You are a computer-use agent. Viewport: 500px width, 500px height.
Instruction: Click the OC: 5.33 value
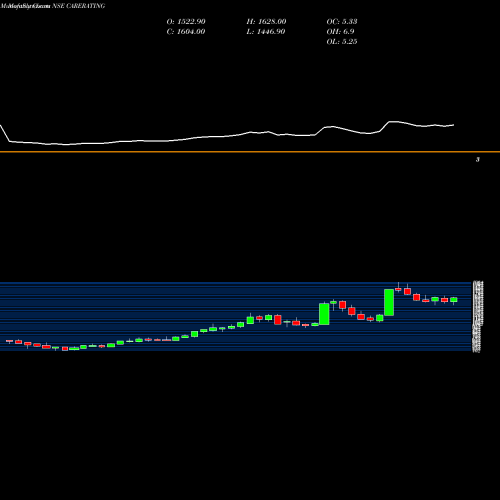(x=342, y=22)
